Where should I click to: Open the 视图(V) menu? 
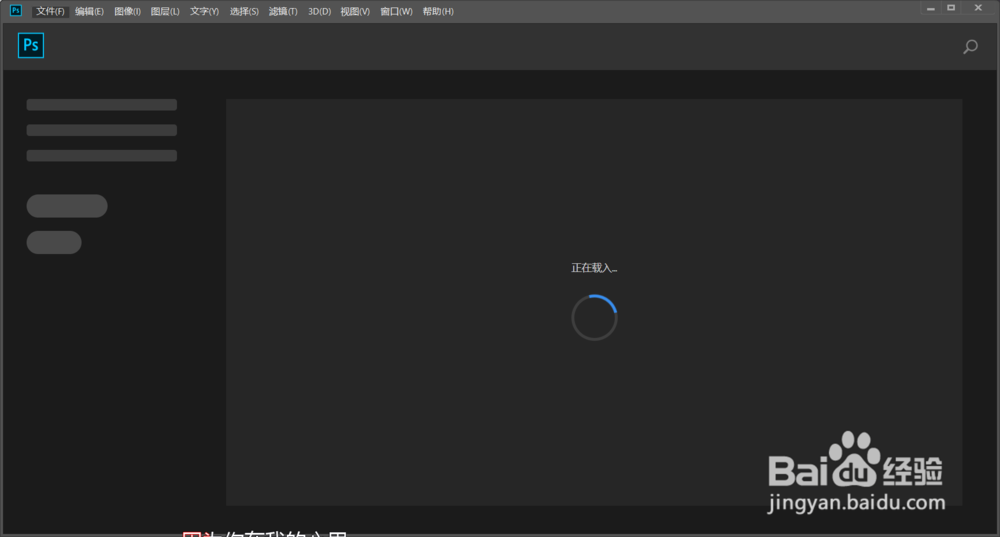click(355, 11)
